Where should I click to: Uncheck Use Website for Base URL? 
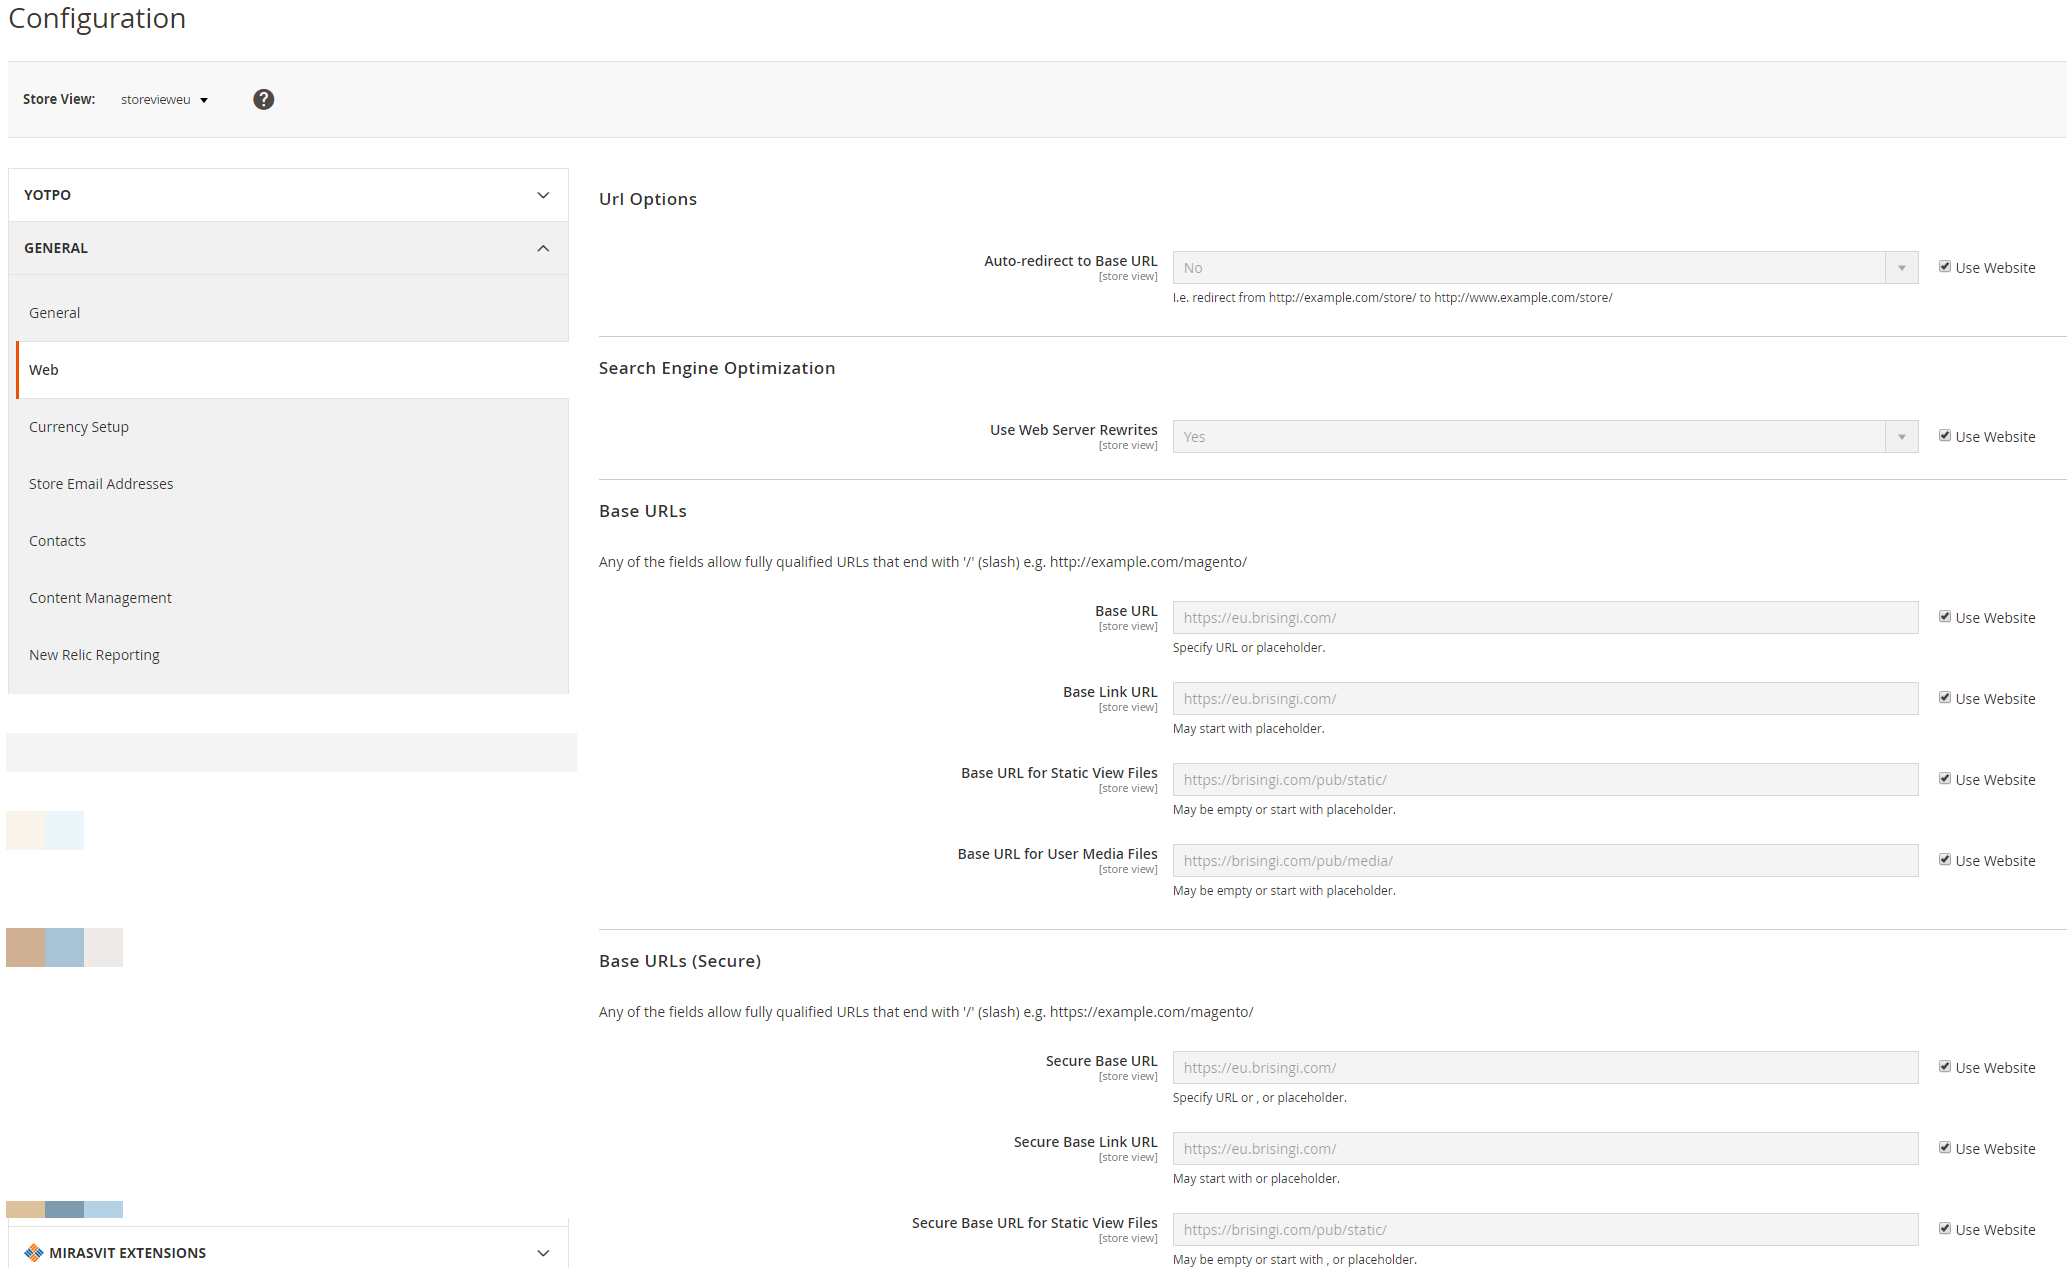pos(1945,616)
